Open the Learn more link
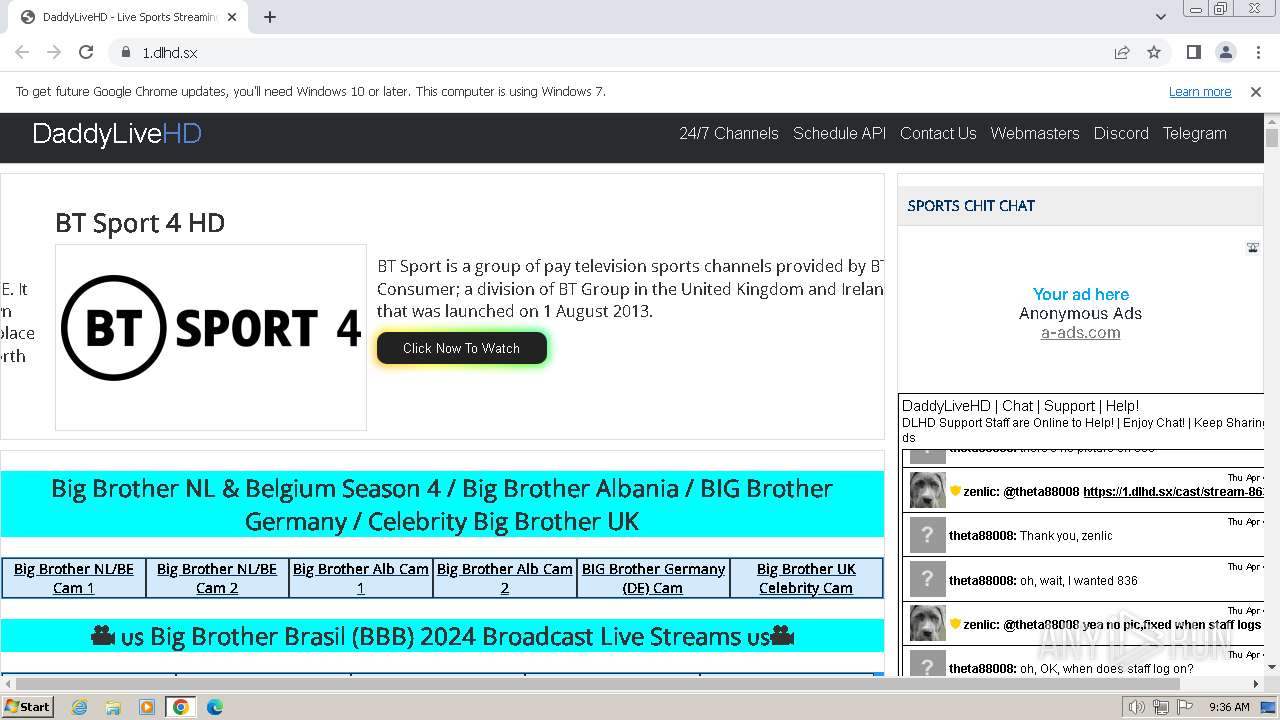The width and height of the screenshot is (1280, 720). [x=1200, y=91]
